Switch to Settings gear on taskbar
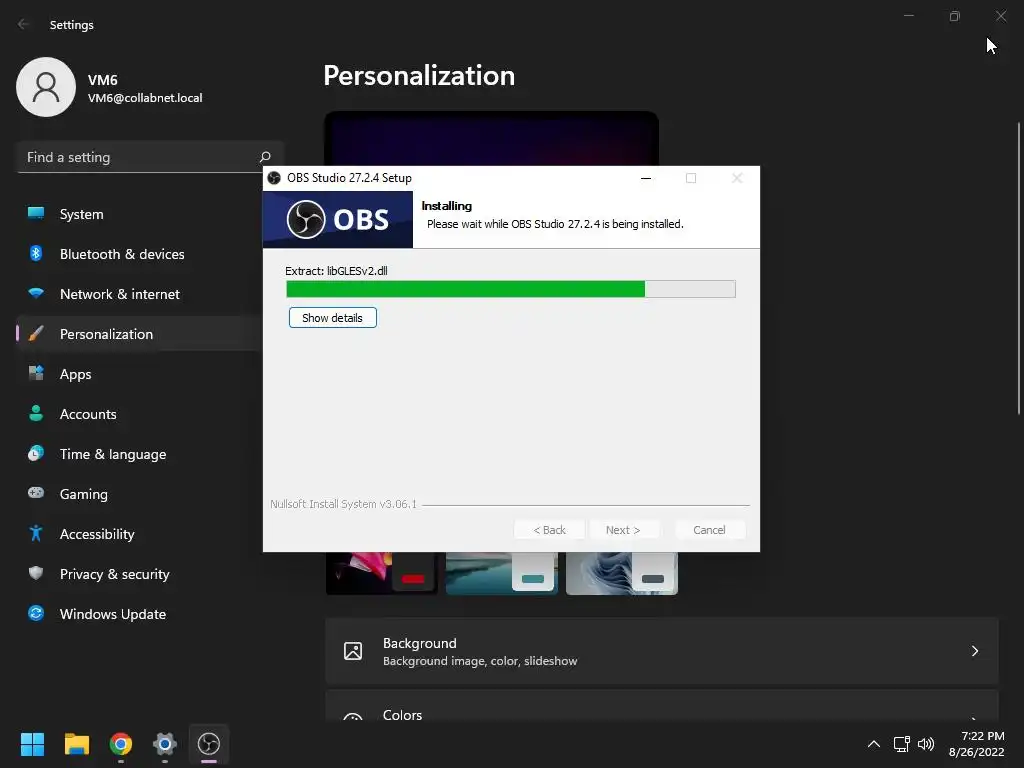This screenshot has width=1024, height=768. (x=165, y=744)
